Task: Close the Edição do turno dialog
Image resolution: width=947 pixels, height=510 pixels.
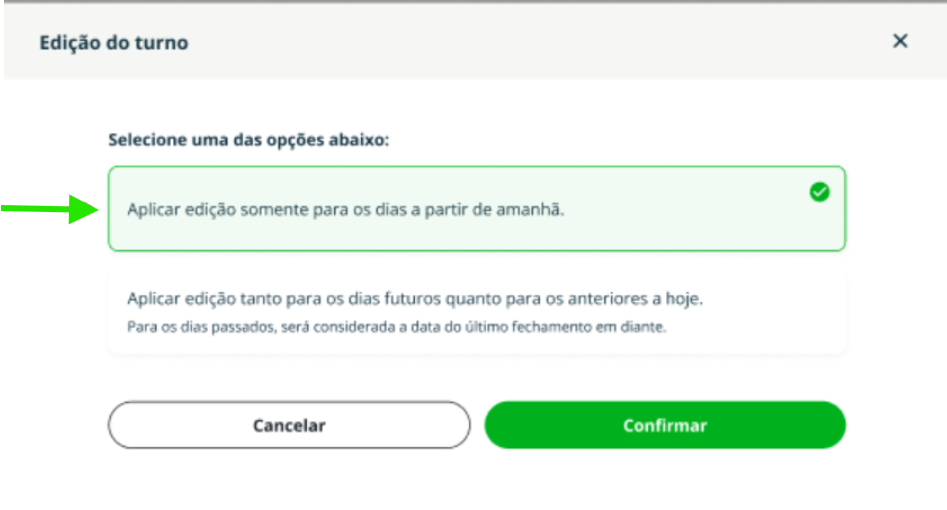Action: pos(900,41)
